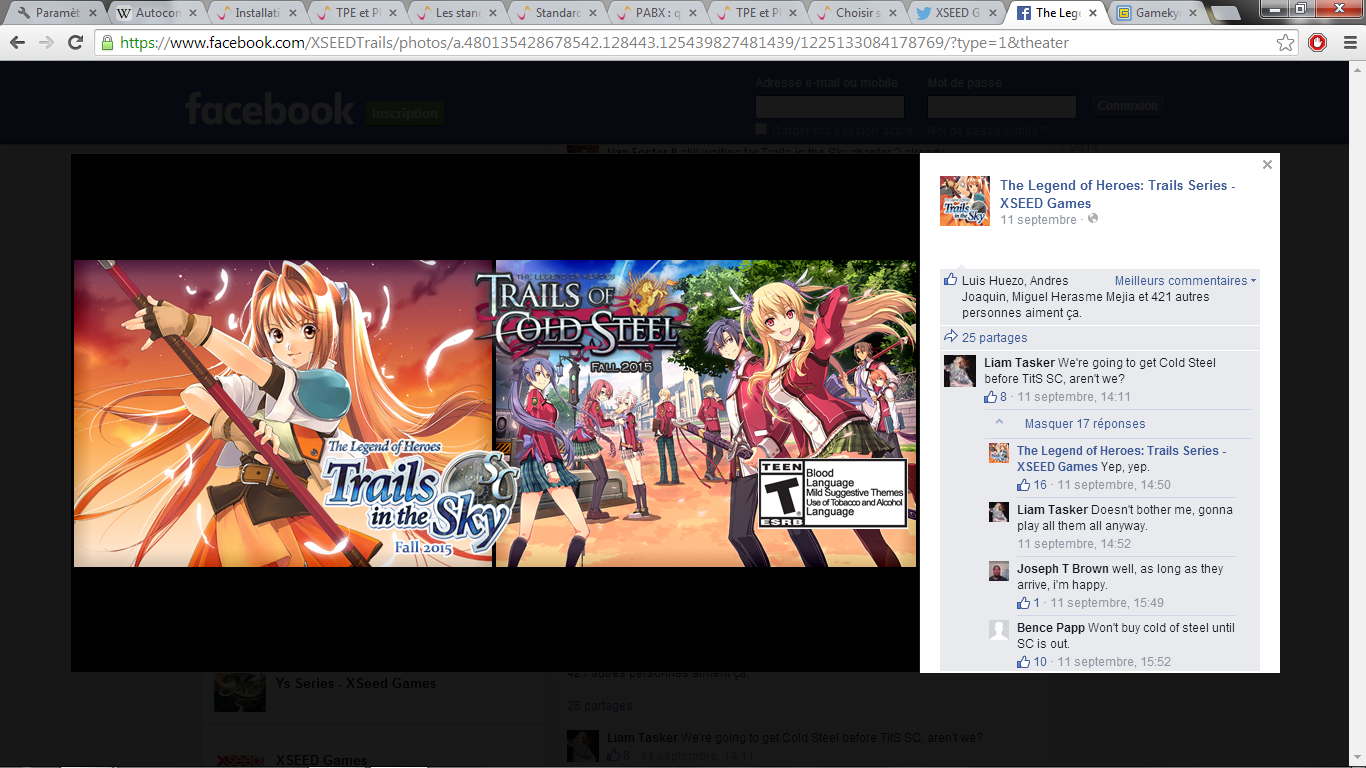
Task: Click the dimmed Facebook logo
Action: 269,109
